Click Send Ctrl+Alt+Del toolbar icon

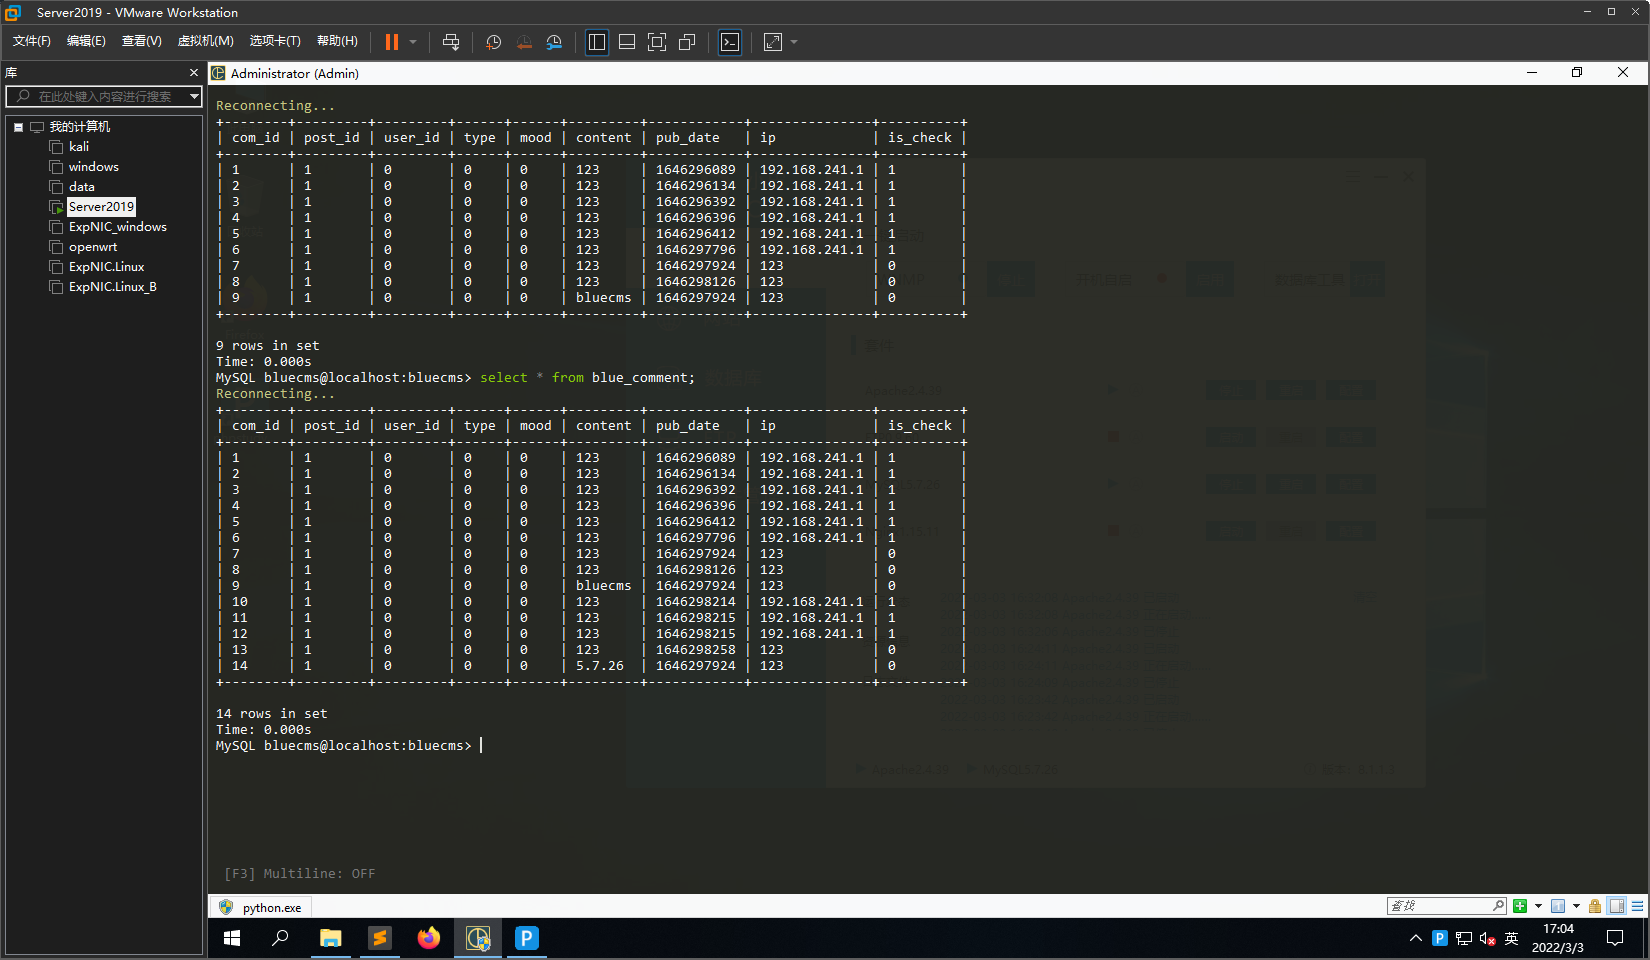(x=451, y=42)
